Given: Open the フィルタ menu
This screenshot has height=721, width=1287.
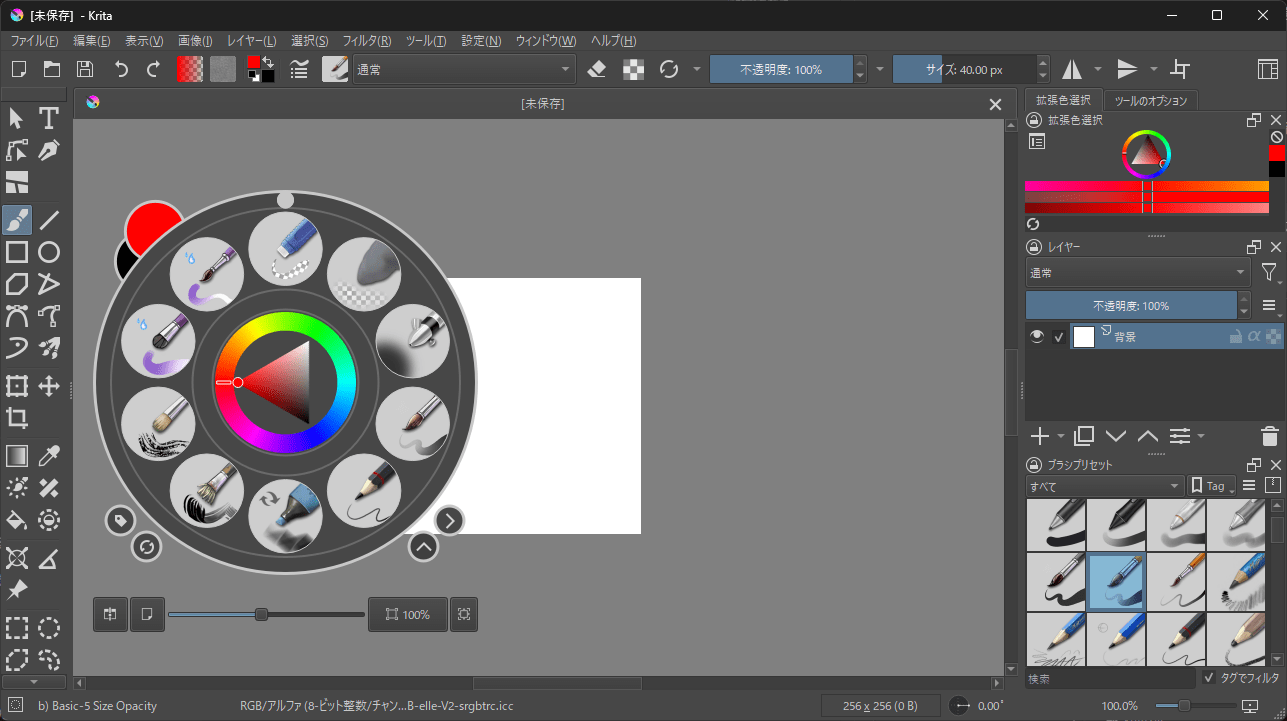Looking at the screenshot, I should click(x=366, y=41).
